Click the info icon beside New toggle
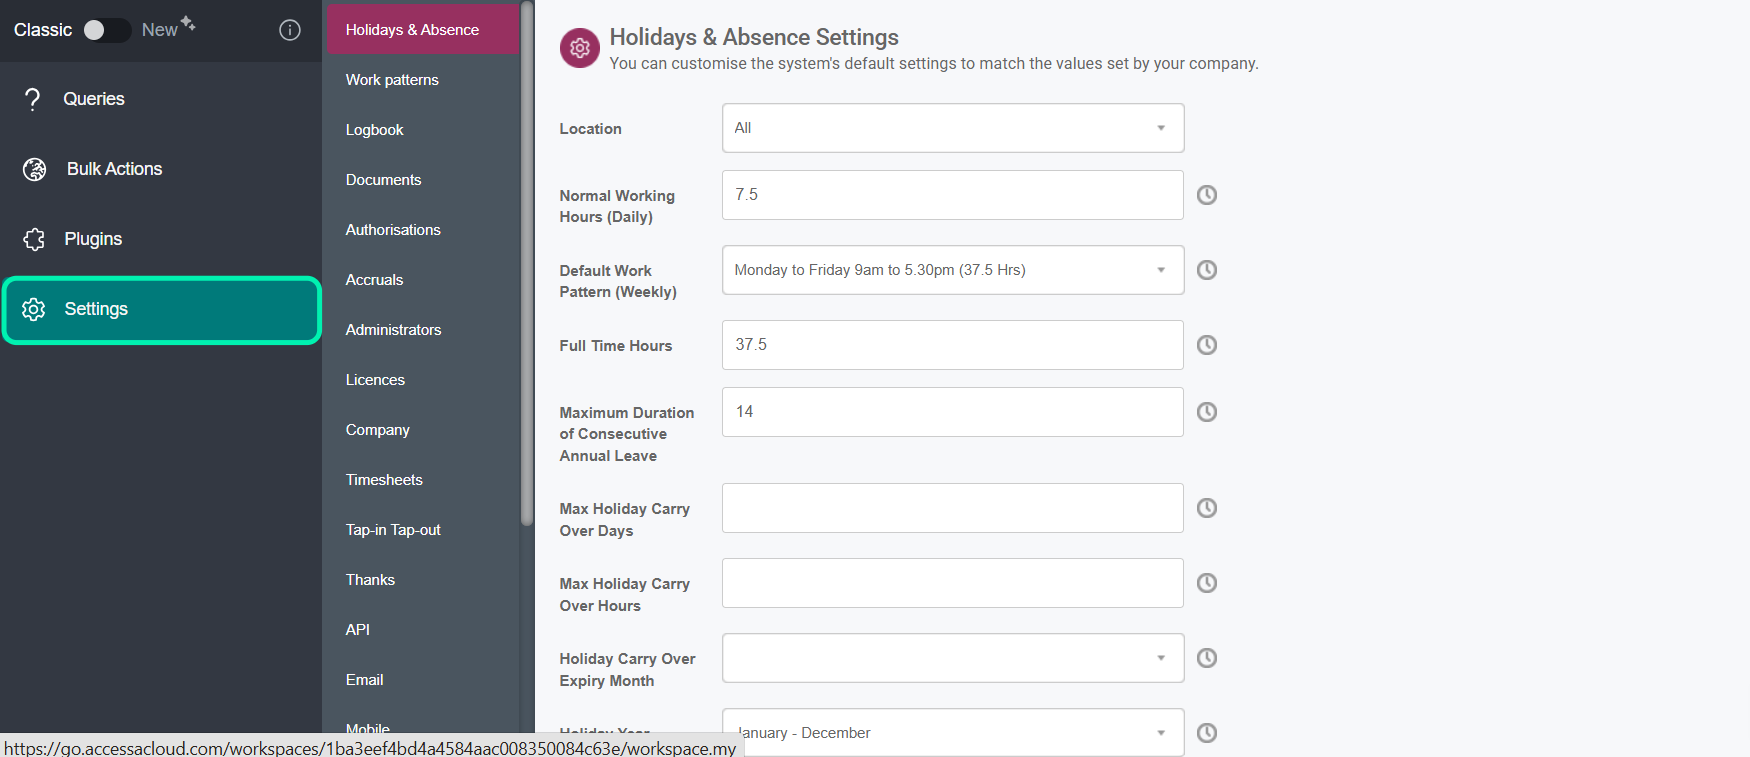The height and width of the screenshot is (757, 1750). (x=290, y=30)
